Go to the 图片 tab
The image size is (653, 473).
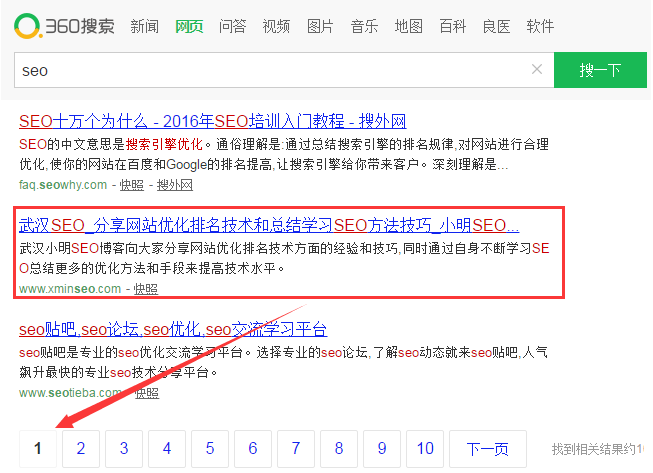[x=320, y=26]
